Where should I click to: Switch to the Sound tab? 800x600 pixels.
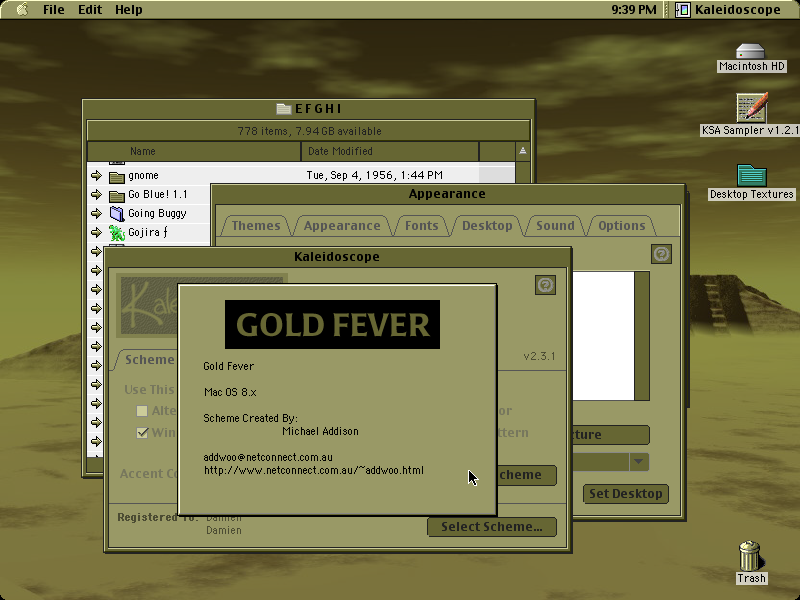(555, 226)
